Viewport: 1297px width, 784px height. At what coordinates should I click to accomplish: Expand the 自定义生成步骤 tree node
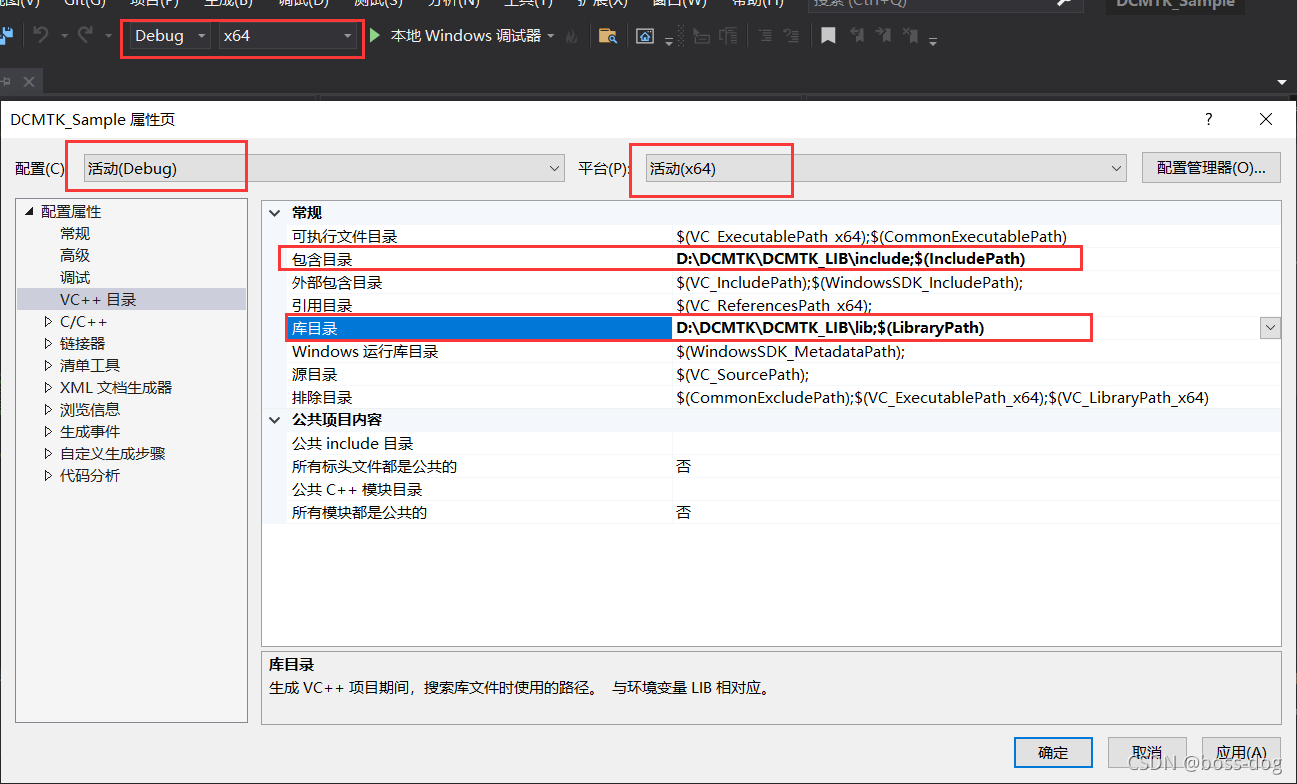(x=48, y=453)
